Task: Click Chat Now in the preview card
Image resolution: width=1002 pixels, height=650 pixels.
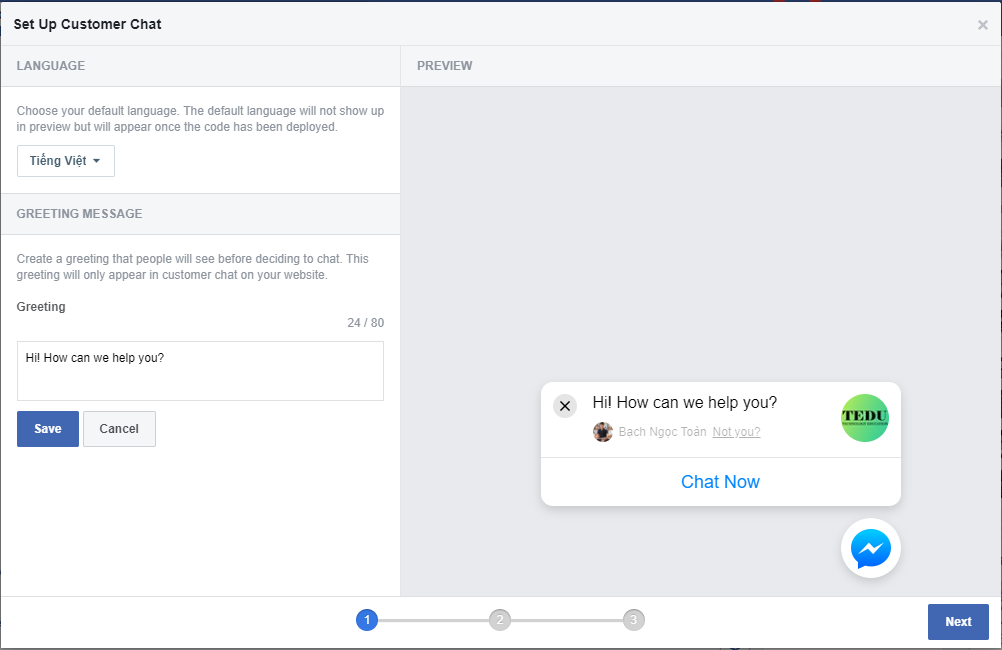Action: [x=720, y=482]
